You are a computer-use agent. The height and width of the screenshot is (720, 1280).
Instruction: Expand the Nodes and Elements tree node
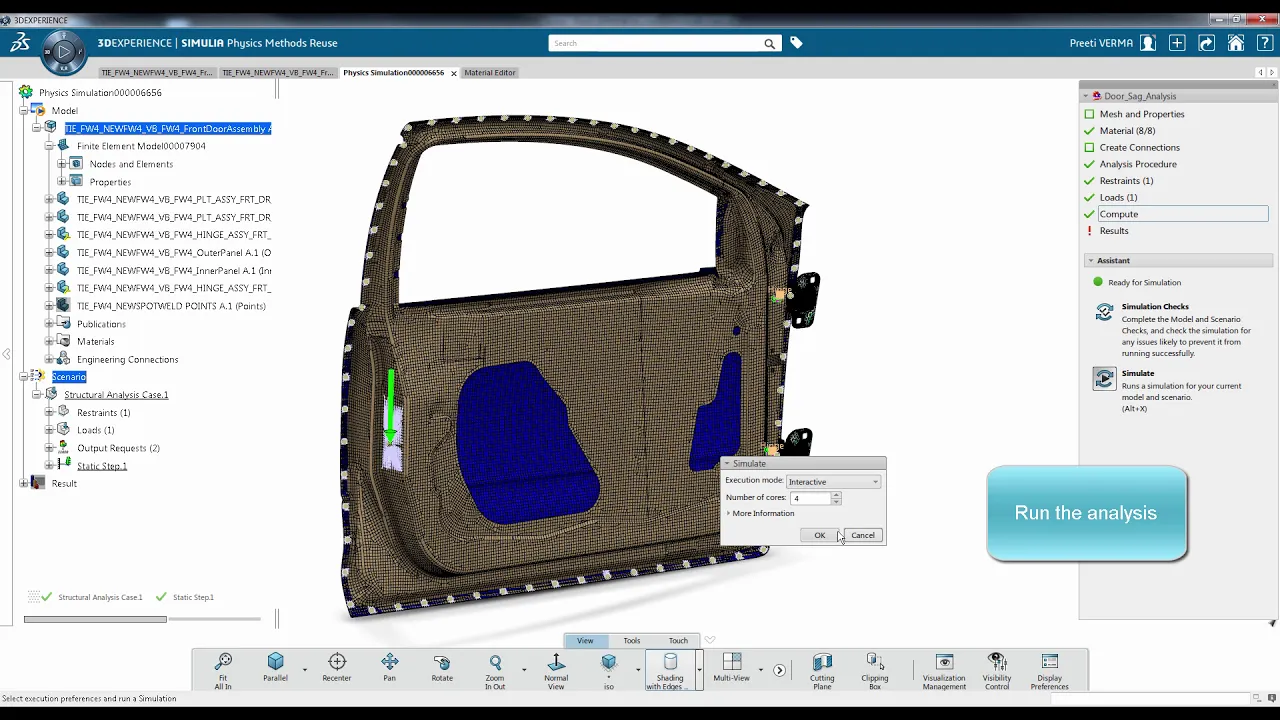(x=62, y=164)
